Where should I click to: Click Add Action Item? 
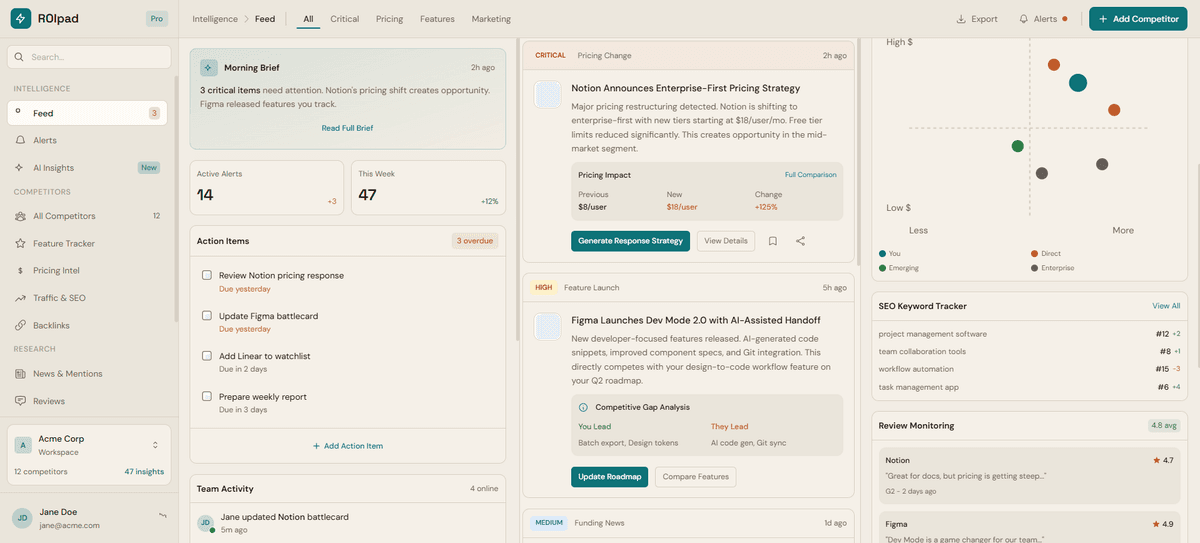[347, 446]
